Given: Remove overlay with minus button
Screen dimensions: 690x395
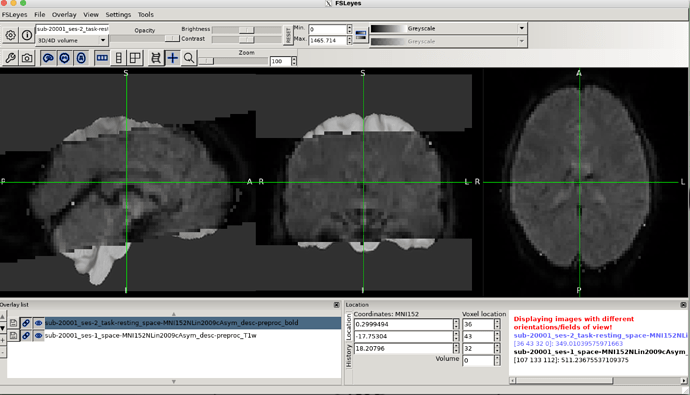Looking at the screenshot, I should [3, 352].
